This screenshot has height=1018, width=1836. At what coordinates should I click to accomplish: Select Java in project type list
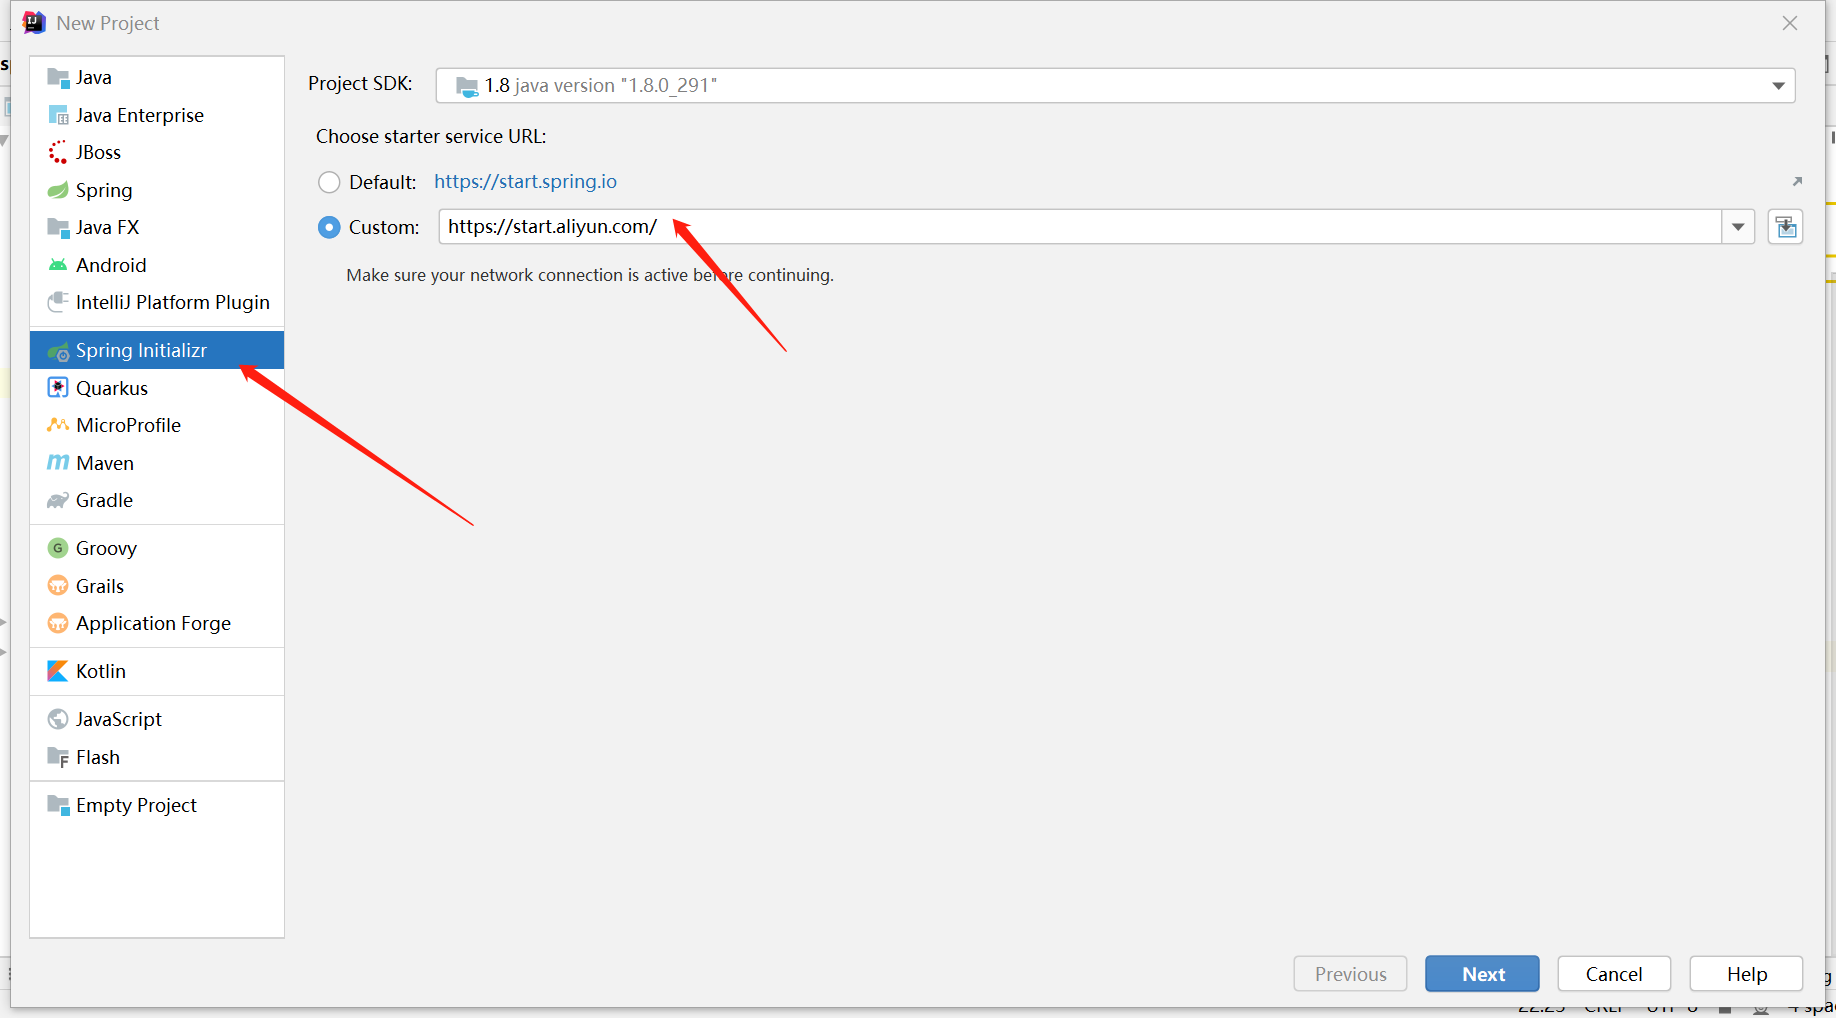tap(157, 78)
